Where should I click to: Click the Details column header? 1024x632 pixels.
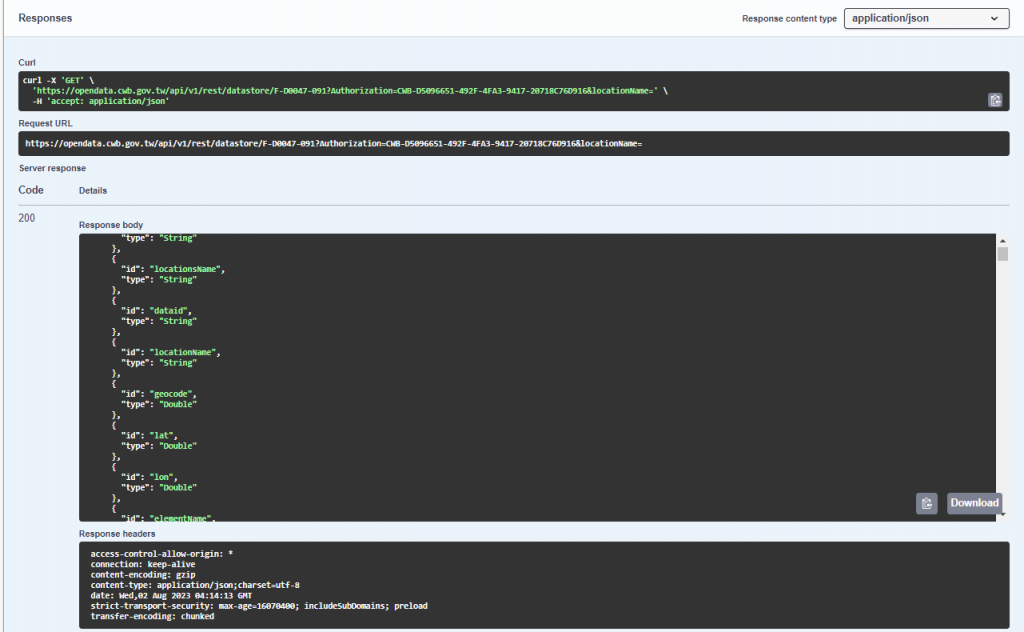tap(93, 191)
